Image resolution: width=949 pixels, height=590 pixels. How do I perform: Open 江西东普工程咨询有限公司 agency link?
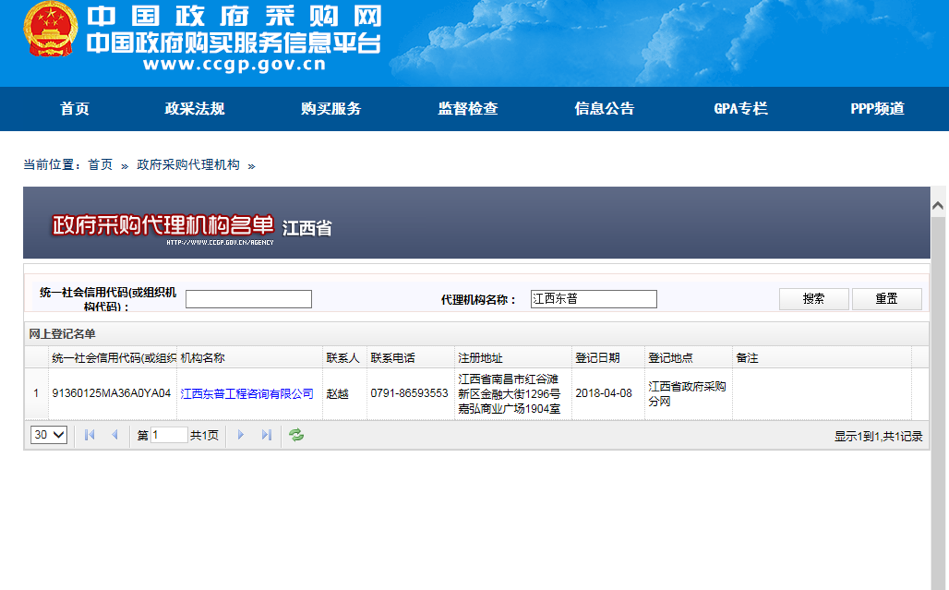click(247, 394)
